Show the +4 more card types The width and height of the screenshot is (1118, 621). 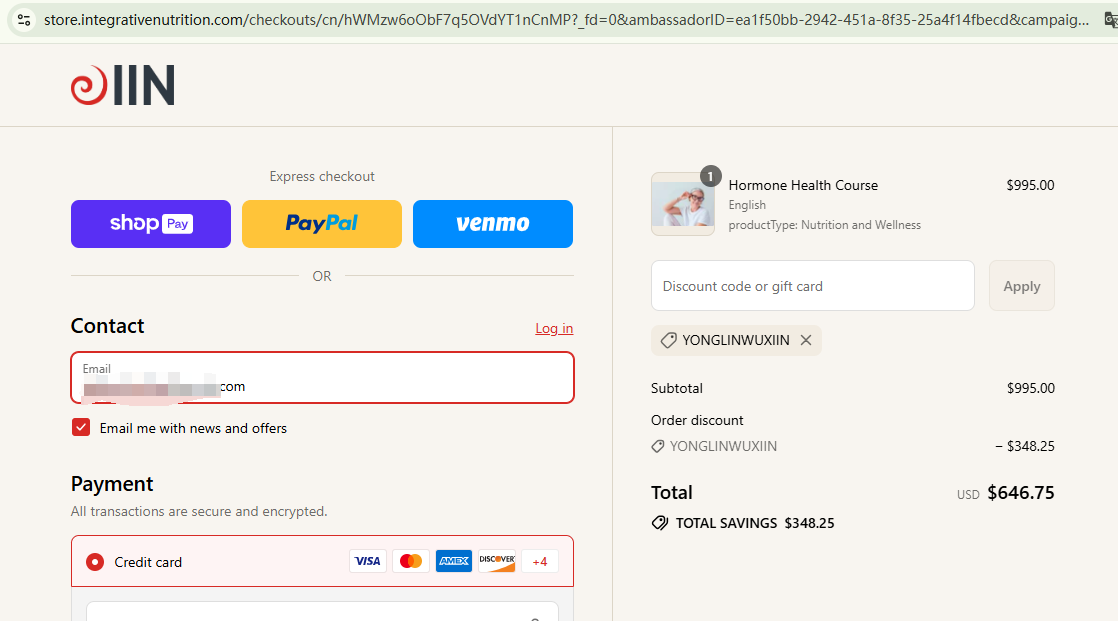(x=540, y=562)
